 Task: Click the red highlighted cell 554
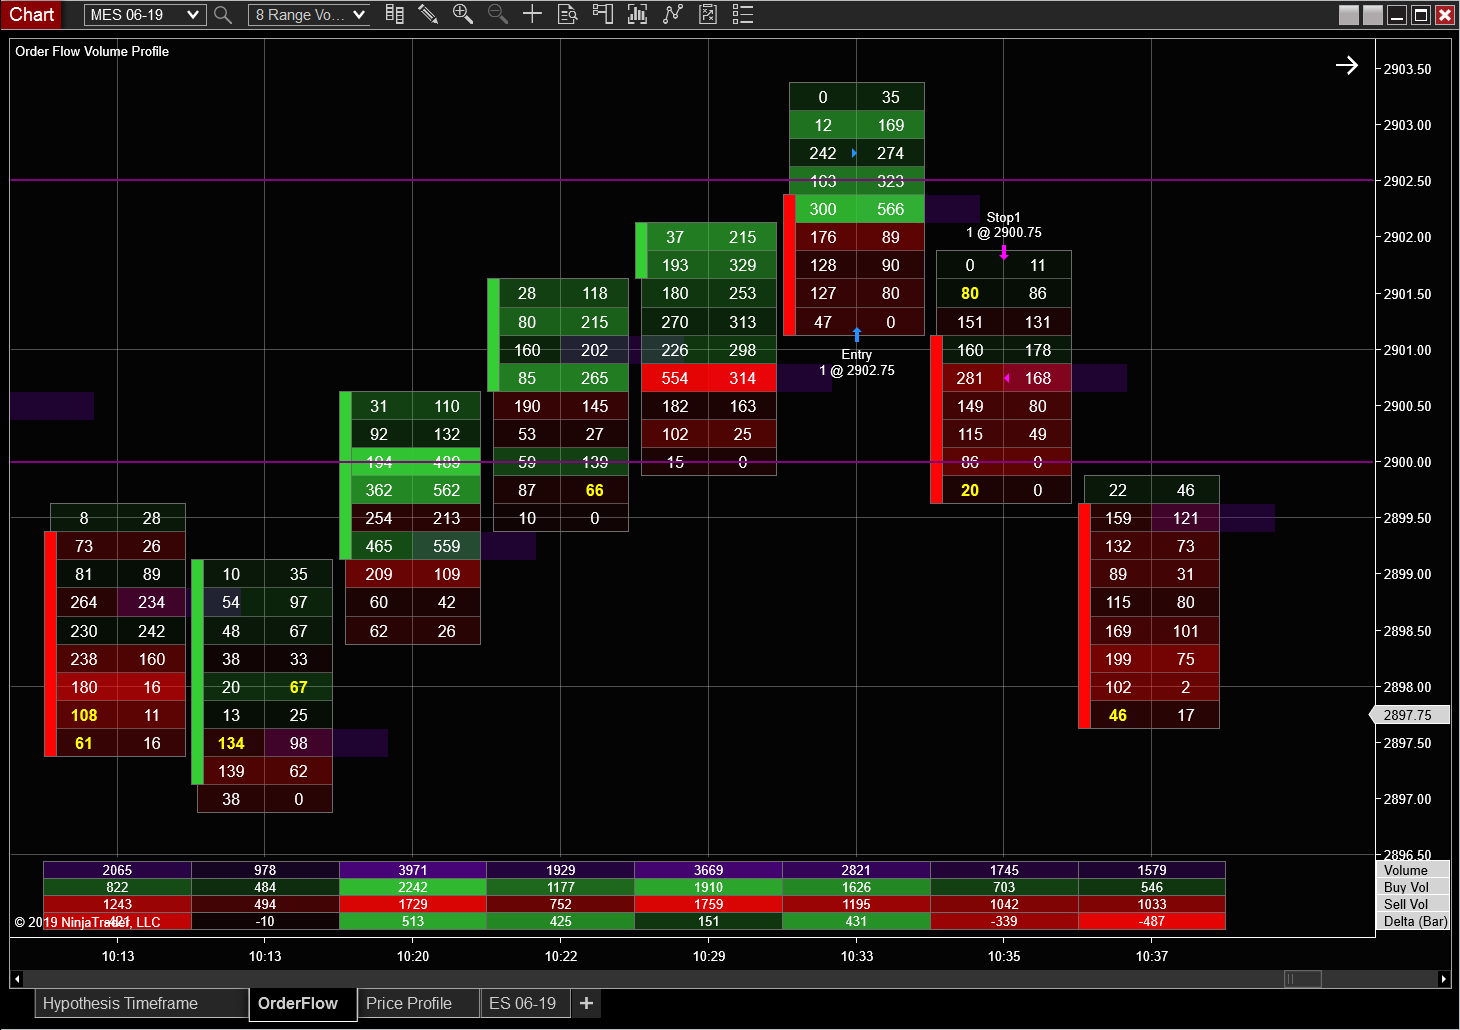(675, 378)
